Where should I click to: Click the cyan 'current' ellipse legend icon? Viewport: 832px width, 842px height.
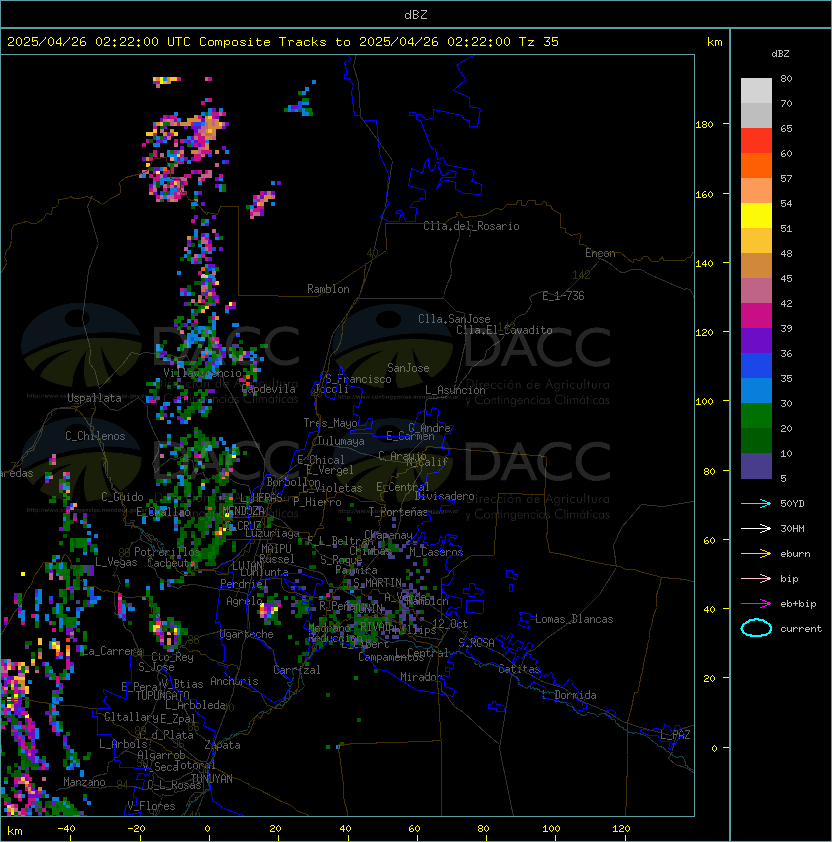pyautogui.click(x=756, y=628)
